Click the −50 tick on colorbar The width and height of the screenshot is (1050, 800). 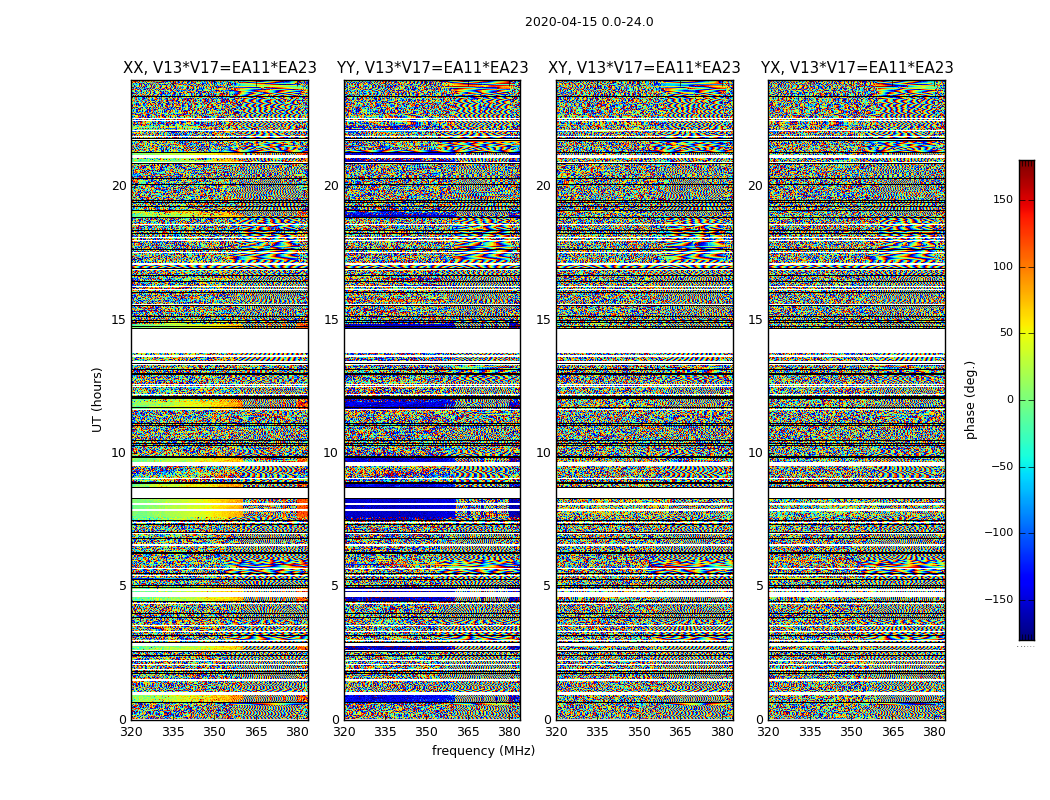[x=1002, y=467]
